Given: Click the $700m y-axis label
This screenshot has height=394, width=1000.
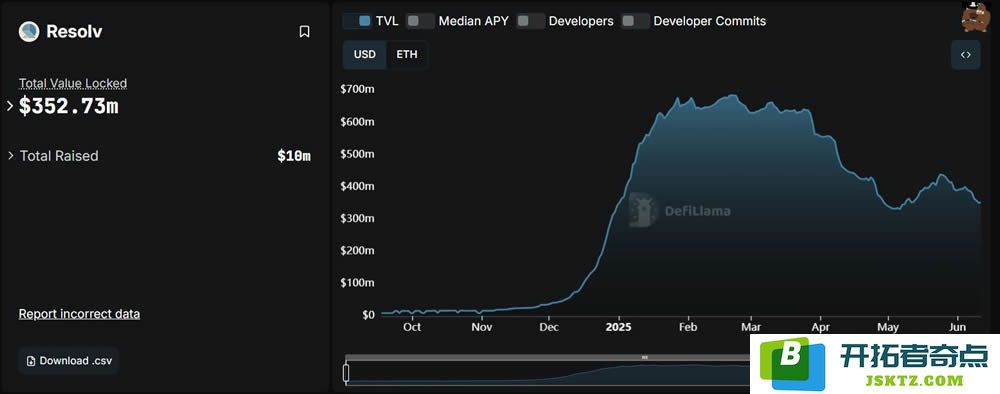Looking at the screenshot, I should (357, 89).
